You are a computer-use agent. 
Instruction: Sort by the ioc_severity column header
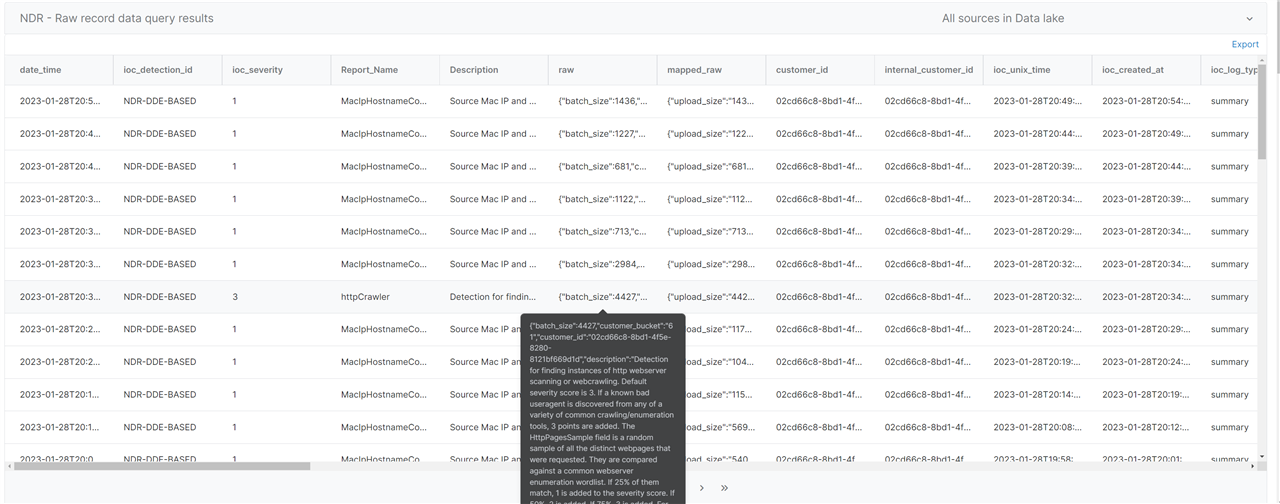pyautogui.click(x=257, y=70)
